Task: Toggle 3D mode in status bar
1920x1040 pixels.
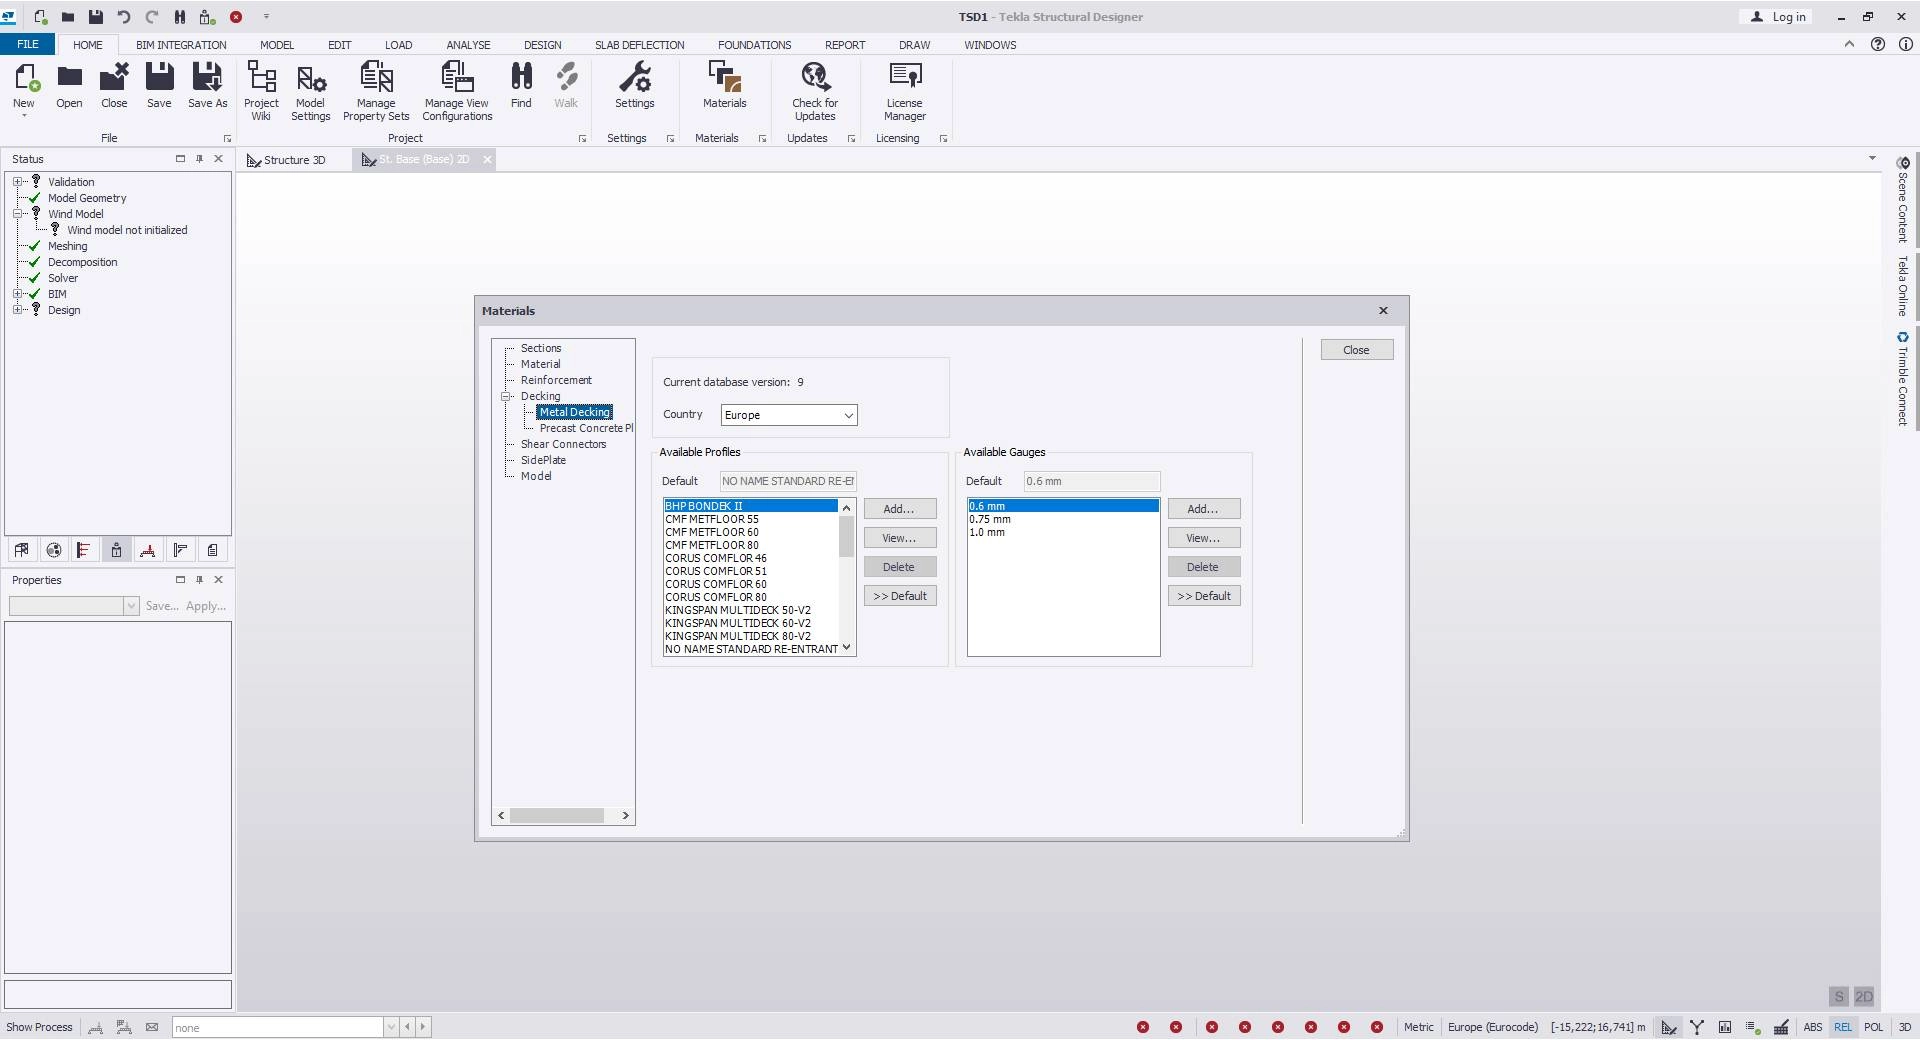Action: (1904, 1027)
